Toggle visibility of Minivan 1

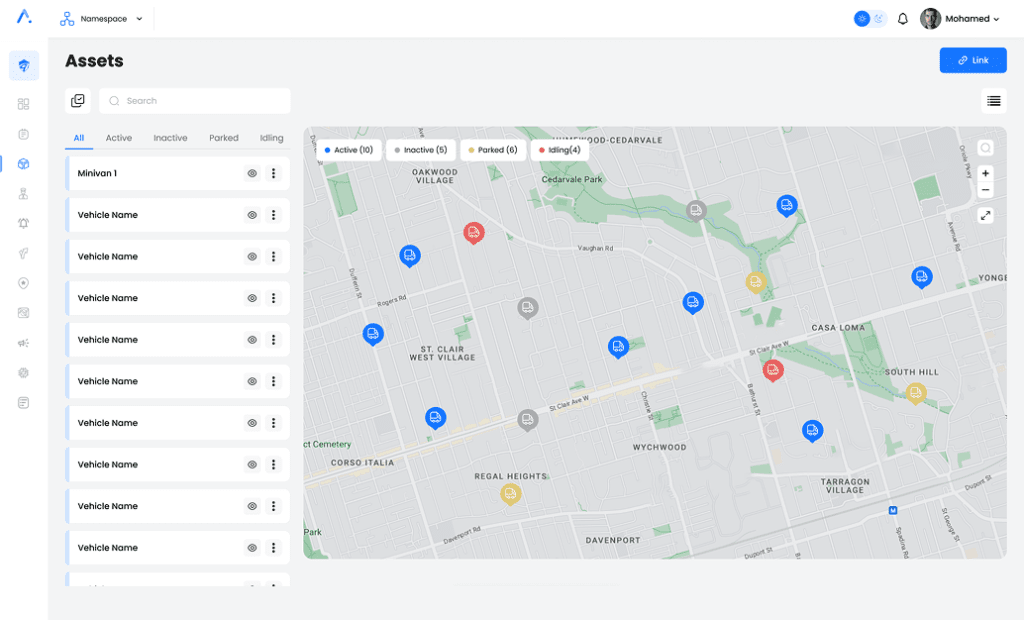(252, 174)
